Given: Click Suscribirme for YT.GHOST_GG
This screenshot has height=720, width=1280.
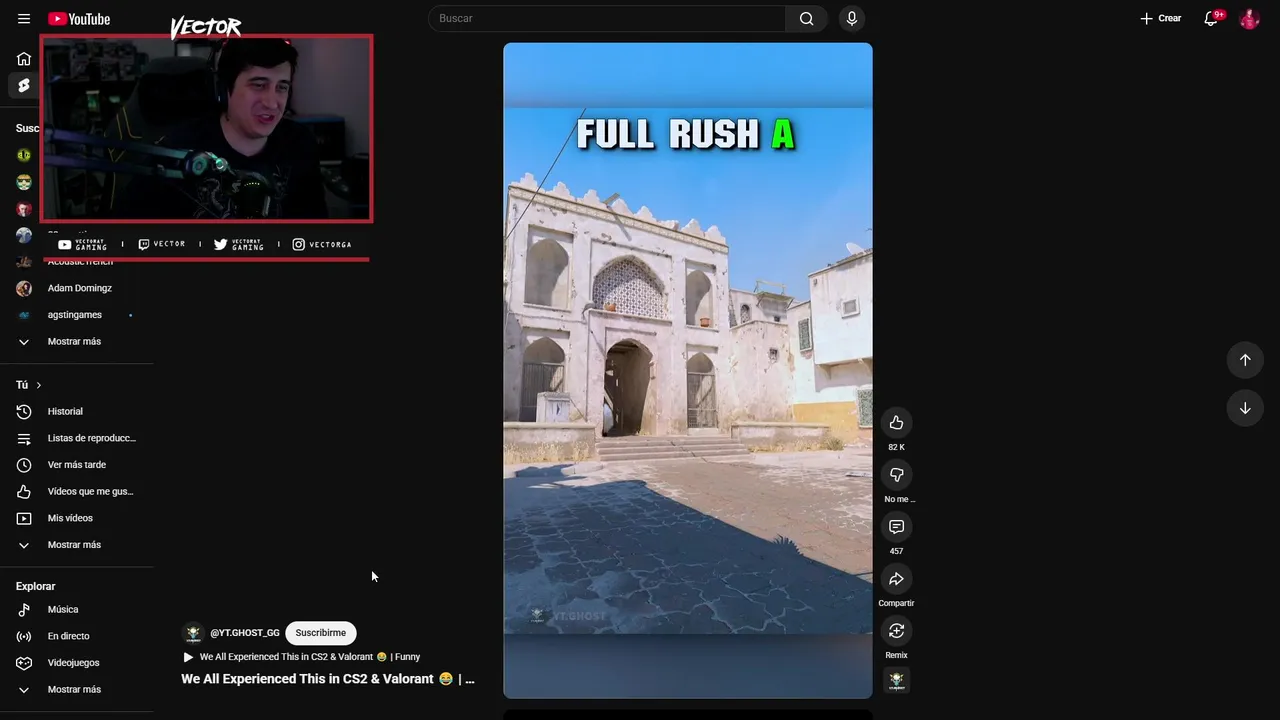Looking at the screenshot, I should [x=320, y=633].
